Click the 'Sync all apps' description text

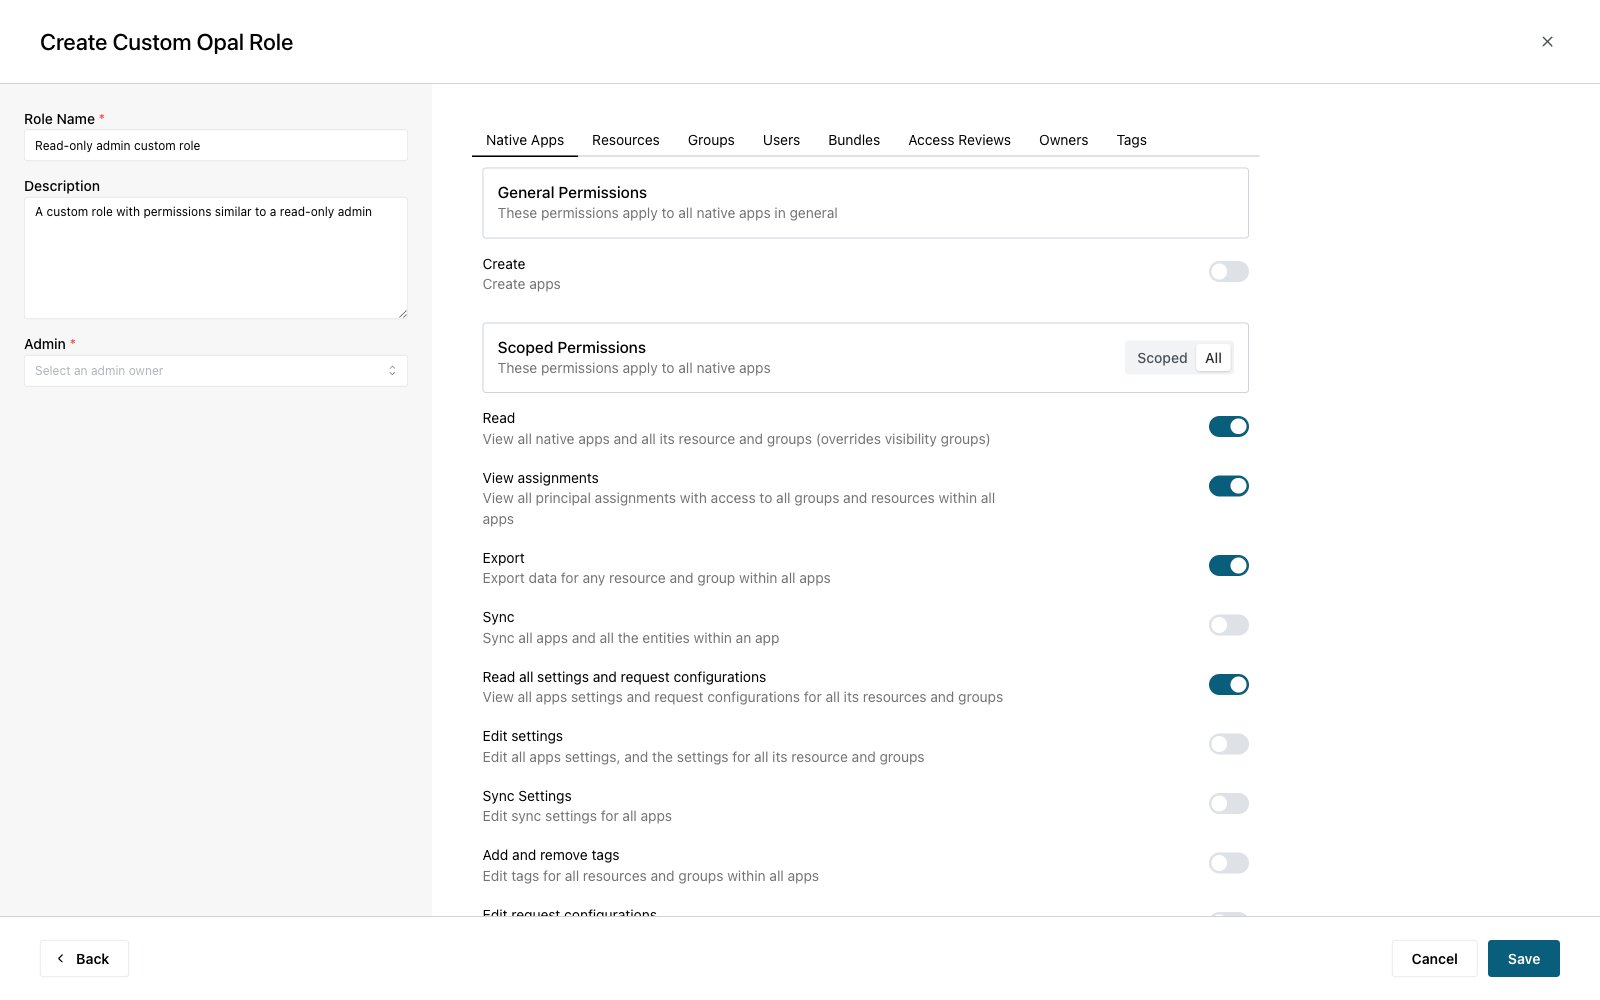[631, 638]
